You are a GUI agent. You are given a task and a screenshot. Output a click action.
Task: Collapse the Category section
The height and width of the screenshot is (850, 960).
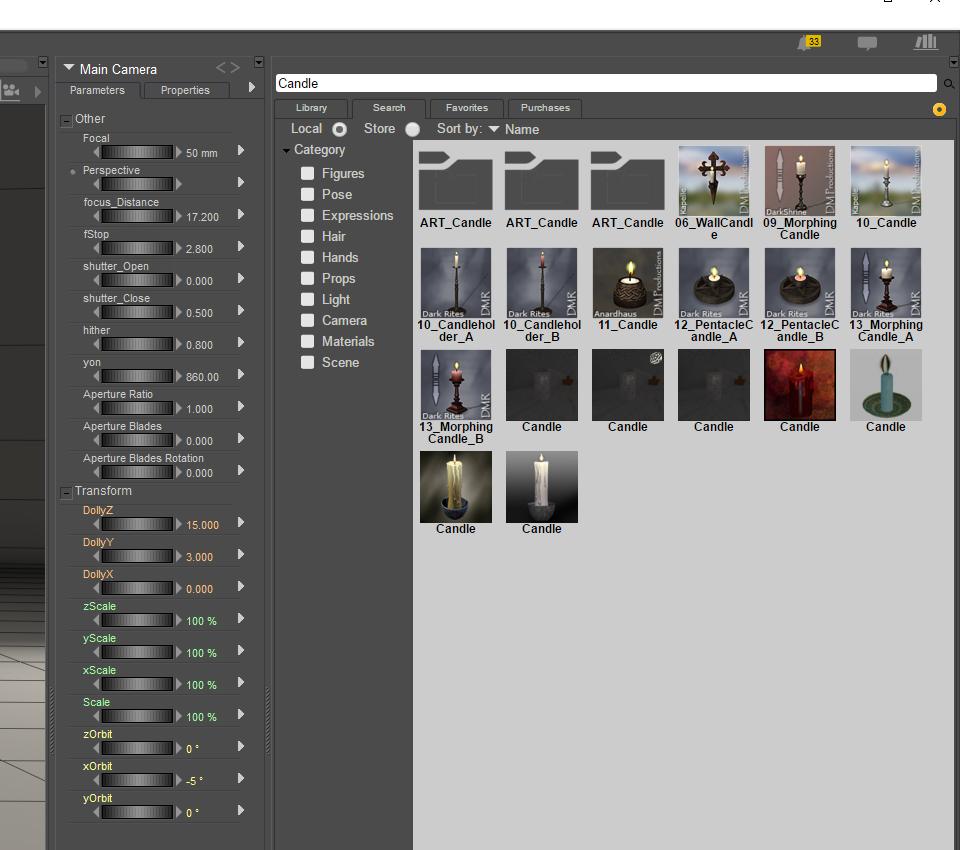[286, 150]
